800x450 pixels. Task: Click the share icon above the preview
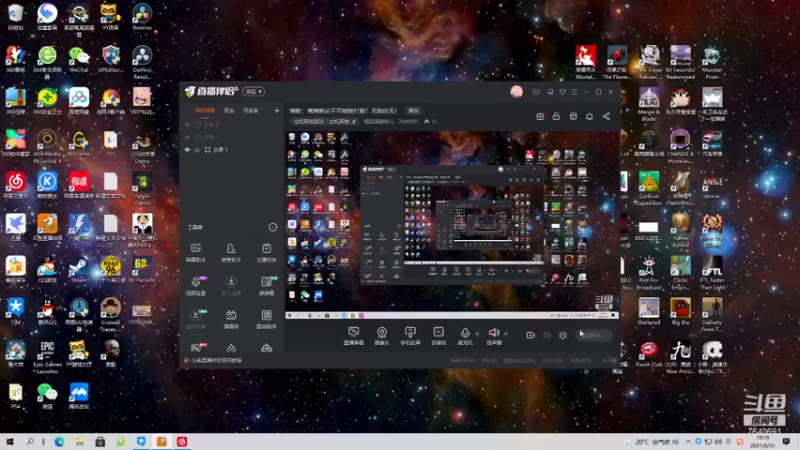[606, 116]
